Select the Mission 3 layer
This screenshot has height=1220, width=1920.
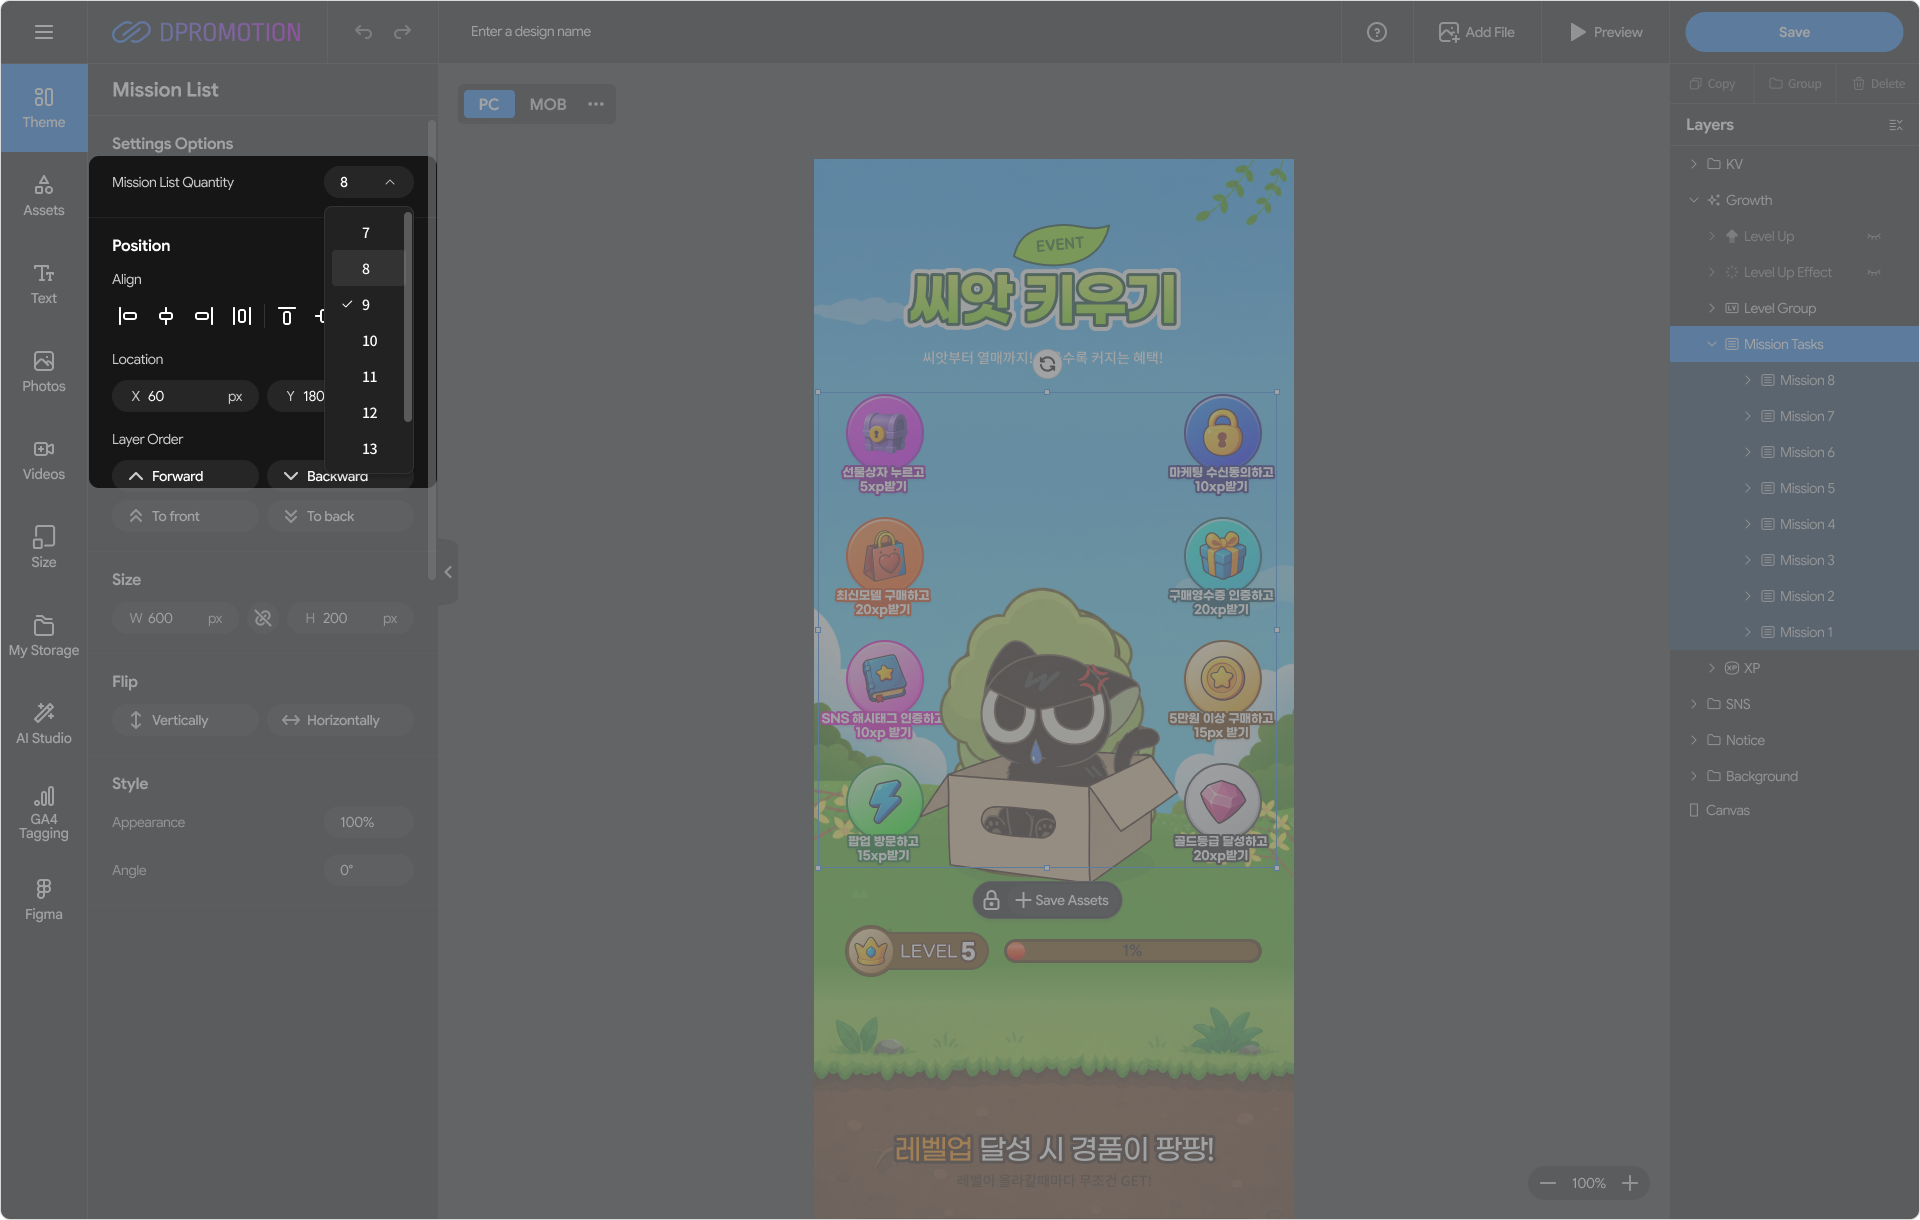1795,560
